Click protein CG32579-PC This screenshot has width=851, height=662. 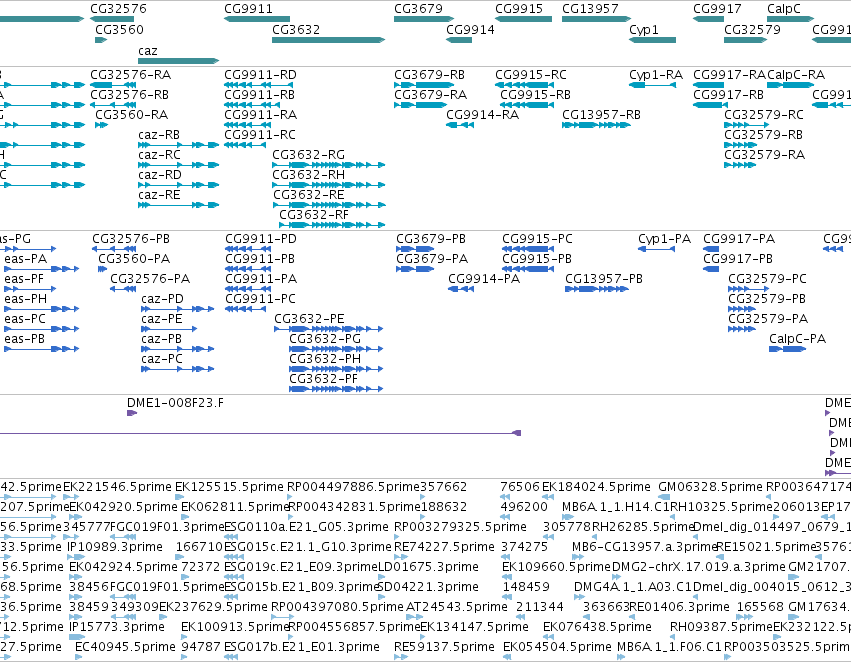pyautogui.click(x=767, y=279)
